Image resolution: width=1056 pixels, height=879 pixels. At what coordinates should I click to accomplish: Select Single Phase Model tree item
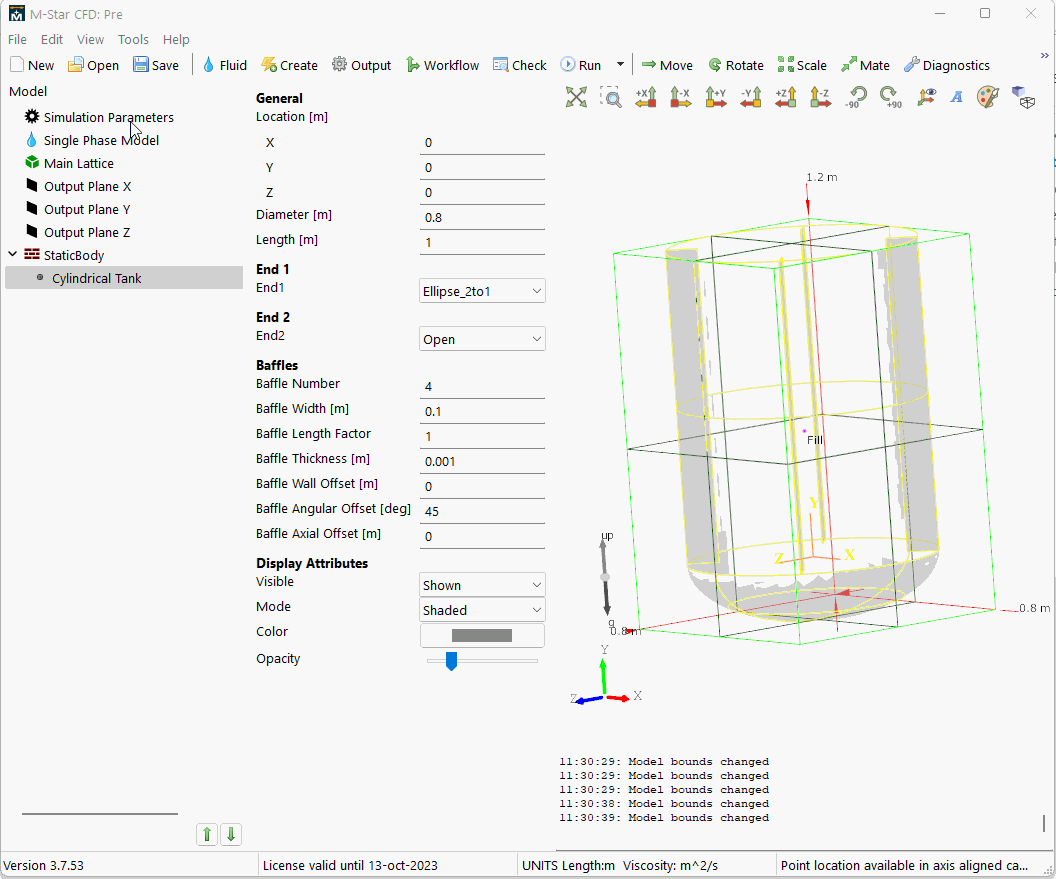click(x=101, y=140)
